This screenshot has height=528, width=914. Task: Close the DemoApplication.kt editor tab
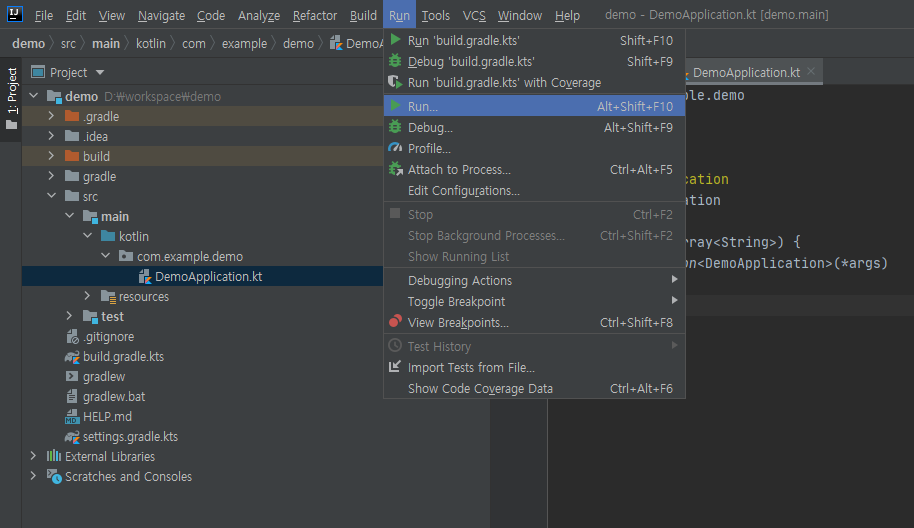tap(811, 71)
